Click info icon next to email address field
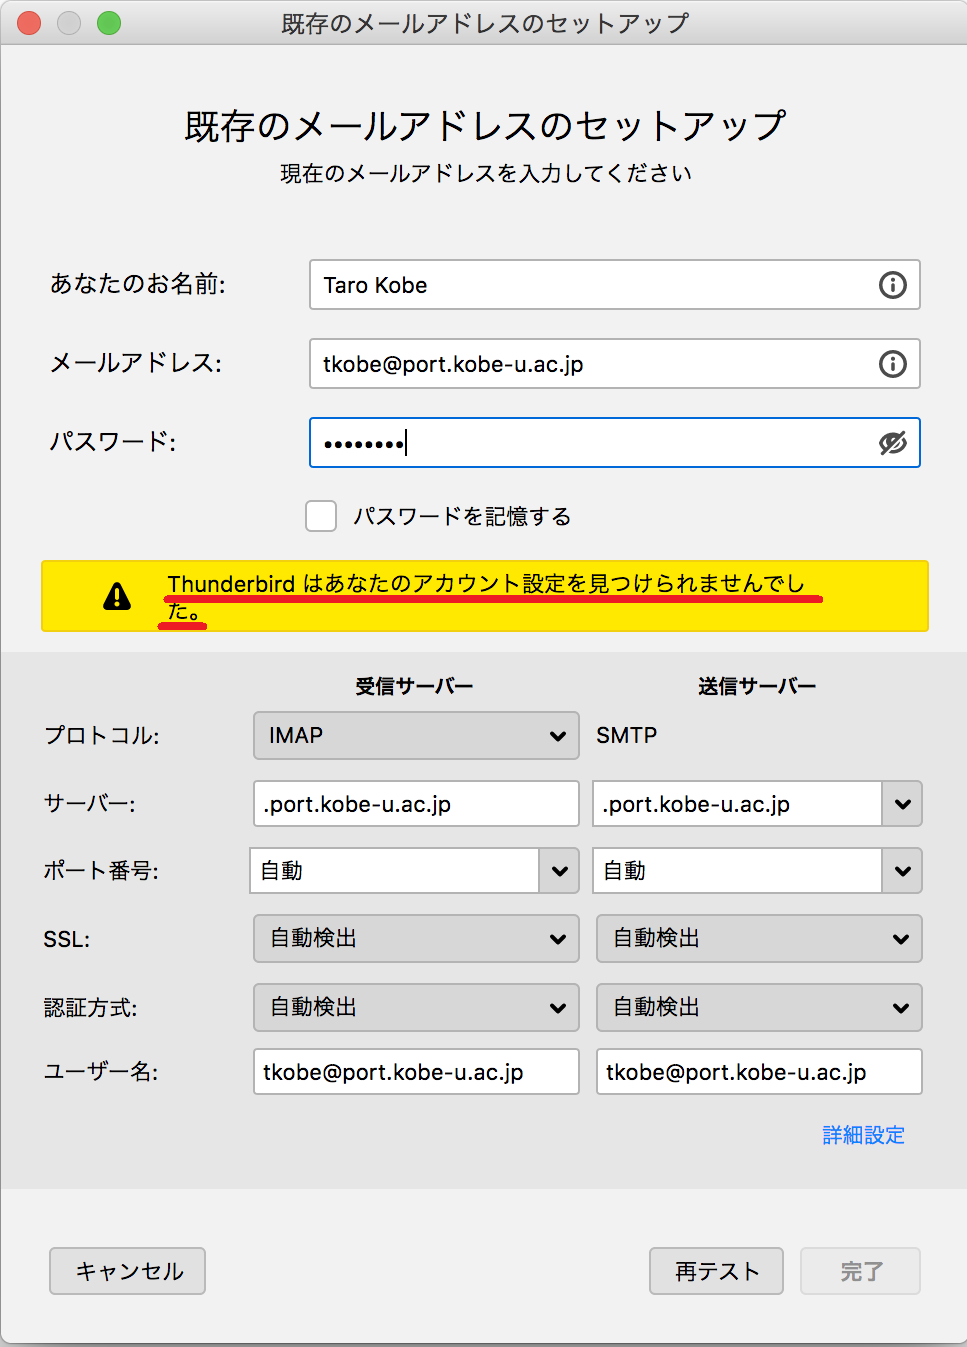Viewport: 967px width, 1347px height. tap(892, 364)
